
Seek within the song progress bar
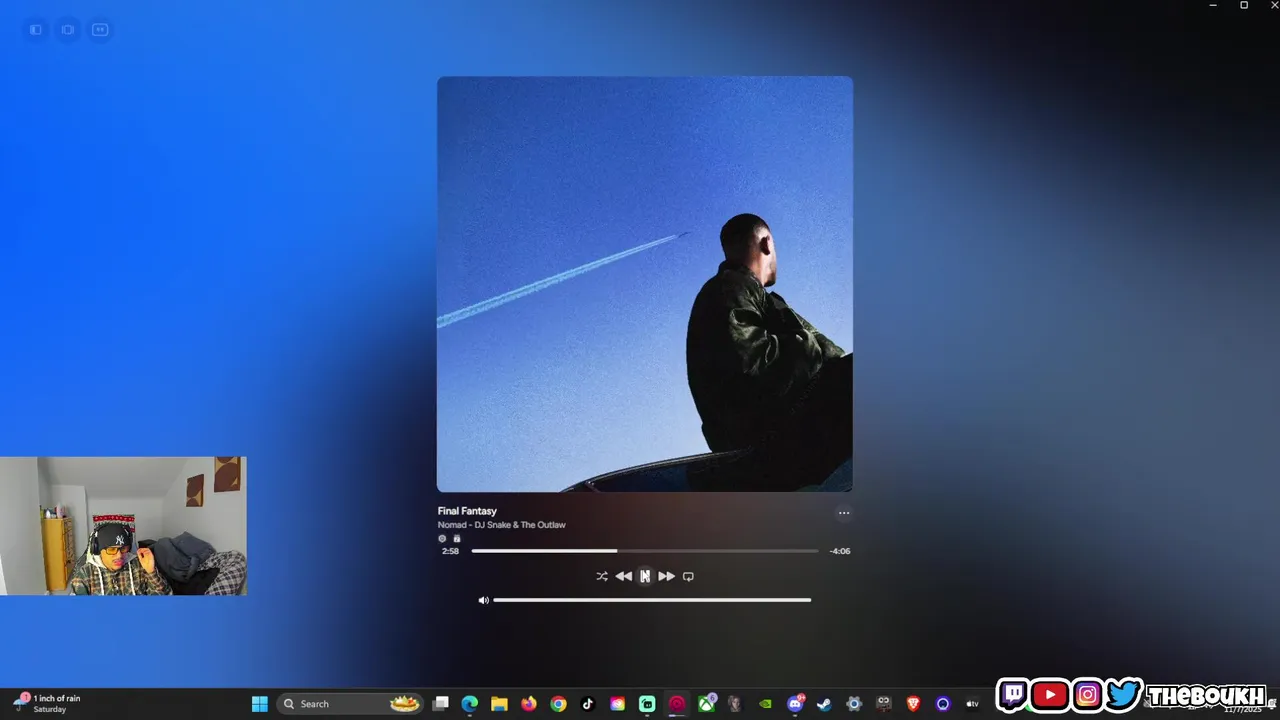(x=645, y=551)
